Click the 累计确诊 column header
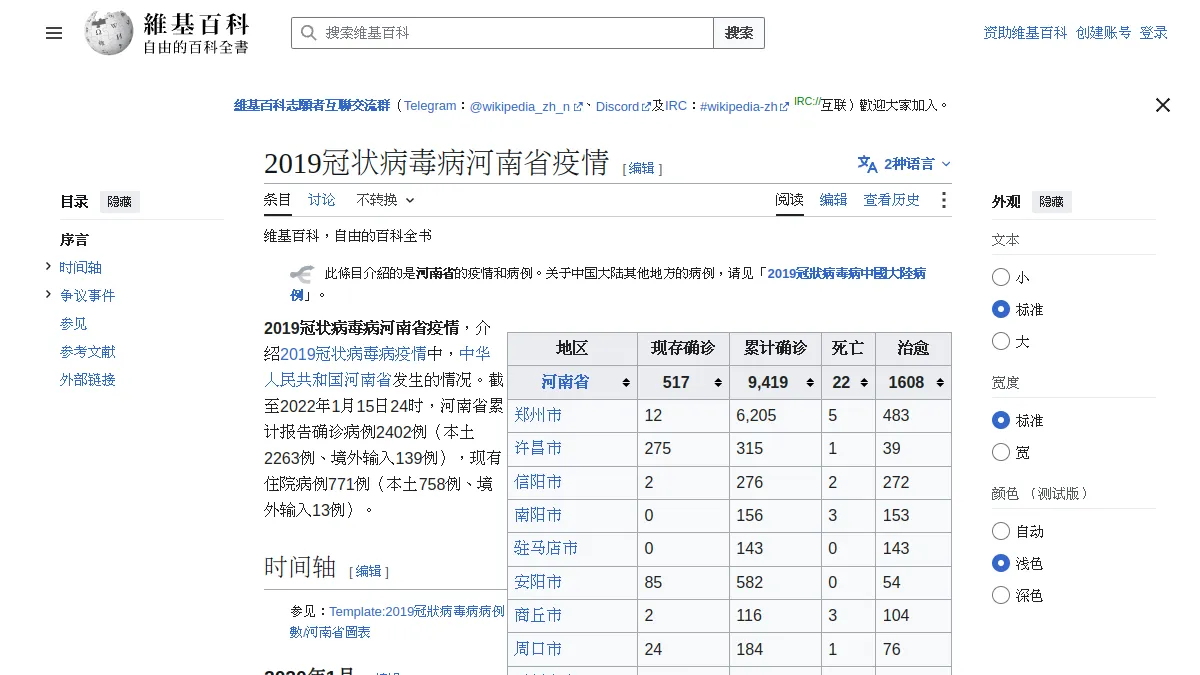 point(776,348)
